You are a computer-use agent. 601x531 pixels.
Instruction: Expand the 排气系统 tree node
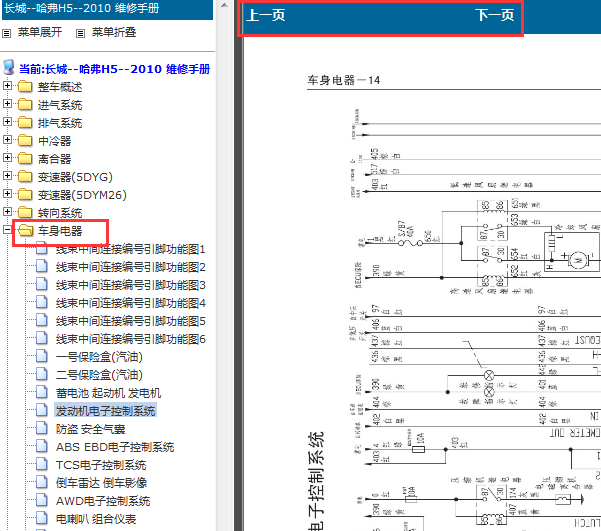pos(7,122)
